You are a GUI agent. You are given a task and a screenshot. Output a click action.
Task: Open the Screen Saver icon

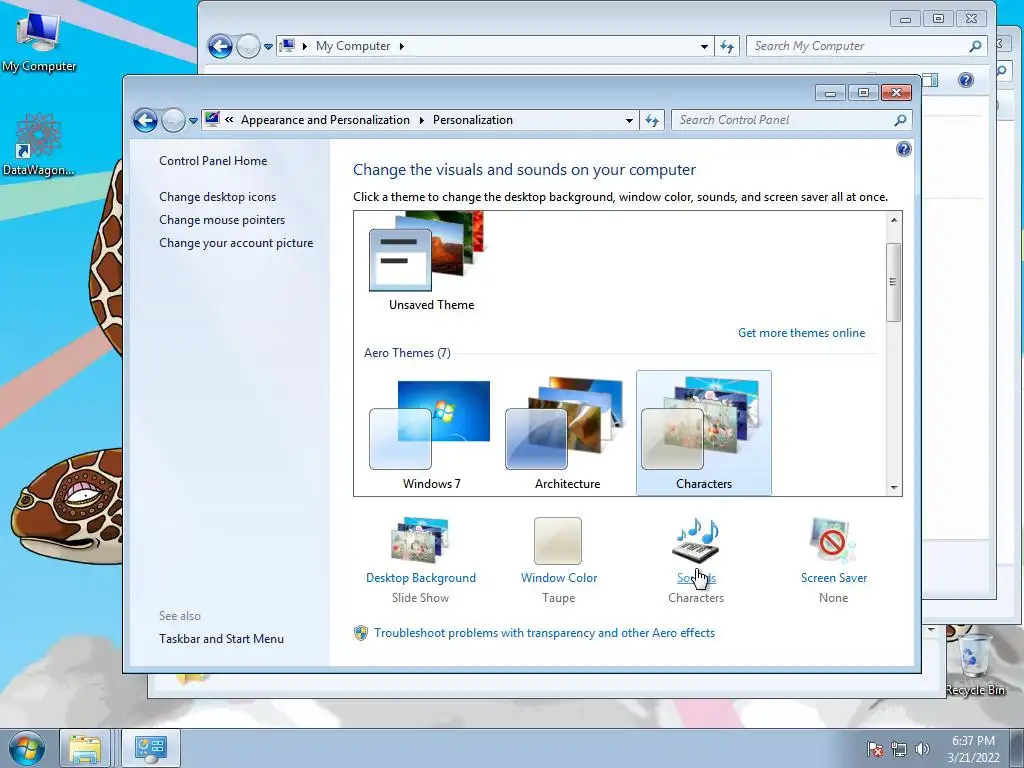833,541
